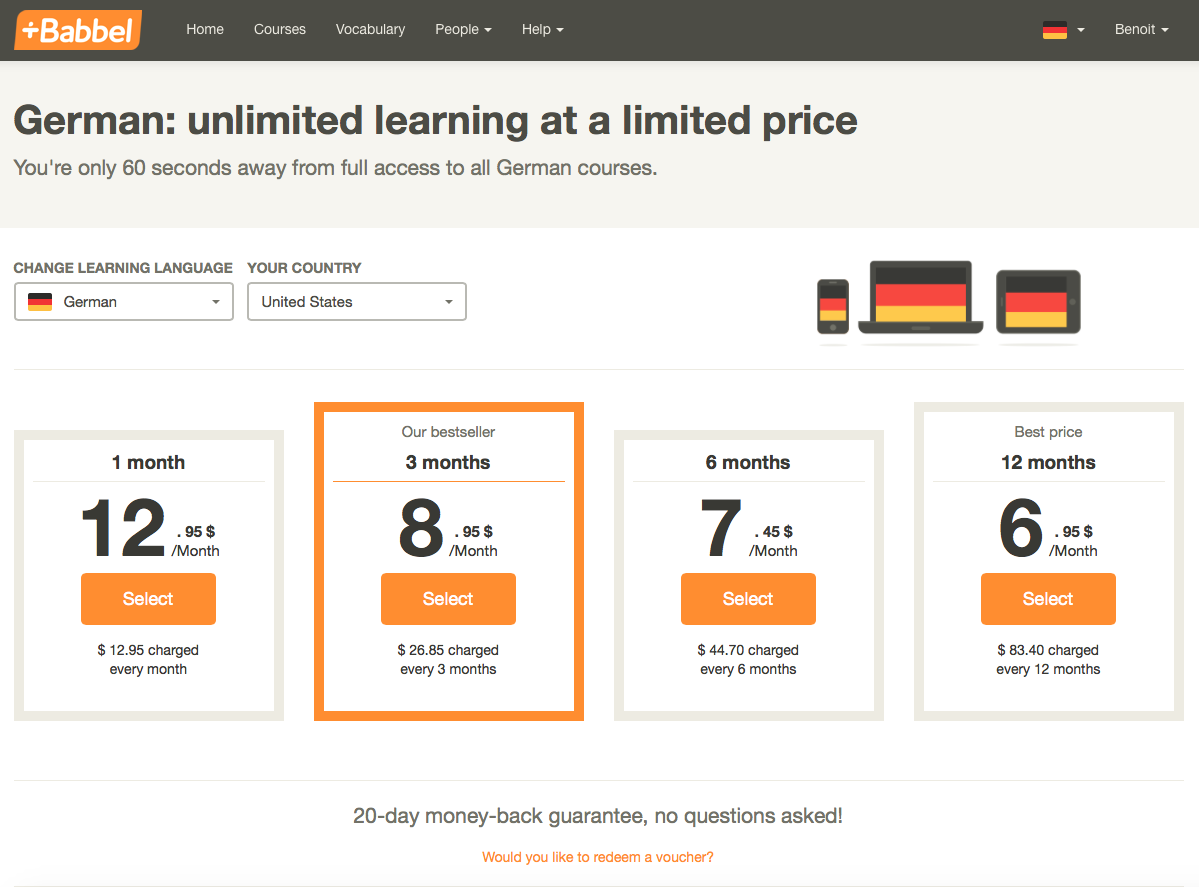Go to the Home page
This screenshot has height=887, width=1199.
(x=205, y=30)
